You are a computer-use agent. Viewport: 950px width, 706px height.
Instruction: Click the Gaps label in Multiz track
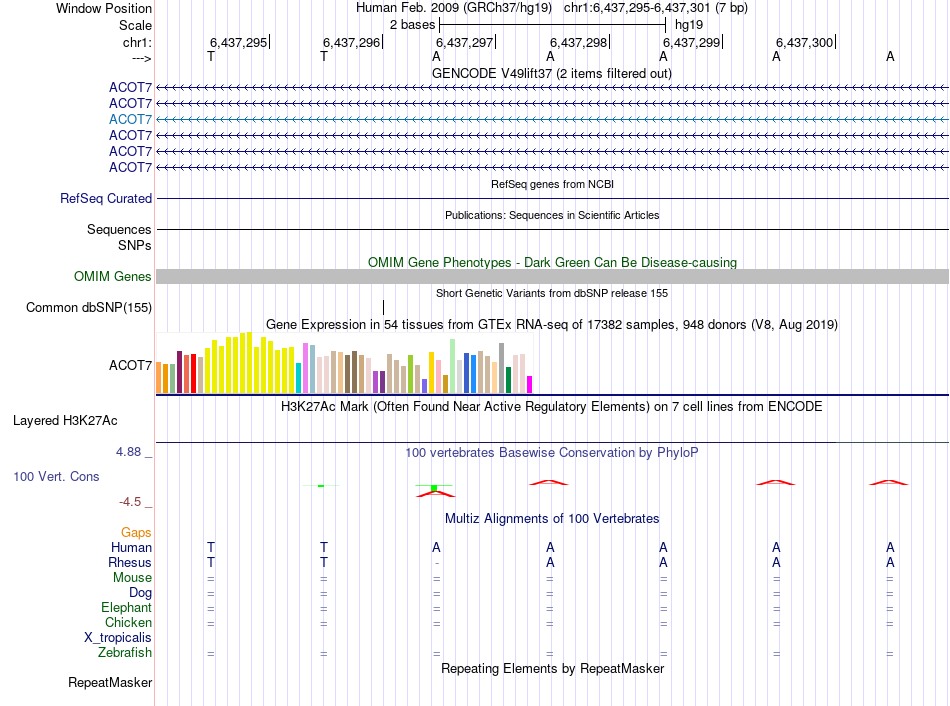[136, 532]
